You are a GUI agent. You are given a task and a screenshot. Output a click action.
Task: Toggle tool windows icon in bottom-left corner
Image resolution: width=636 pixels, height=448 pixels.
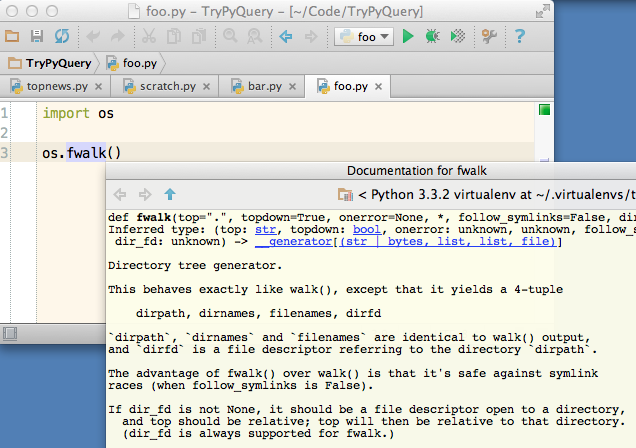point(10,334)
